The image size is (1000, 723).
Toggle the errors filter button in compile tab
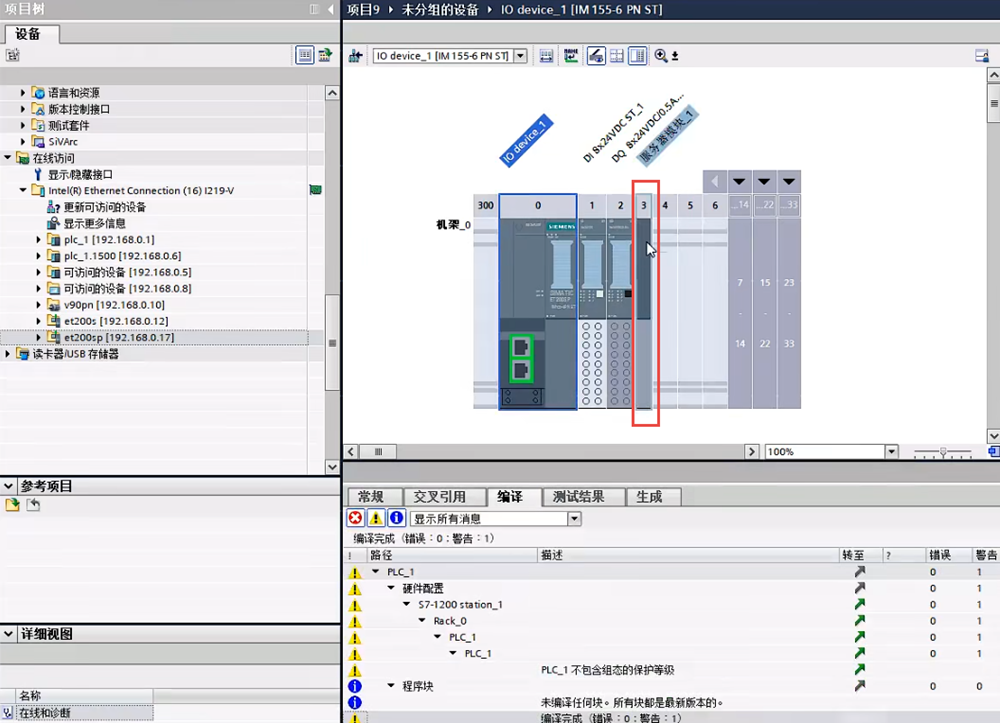click(x=355, y=519)
